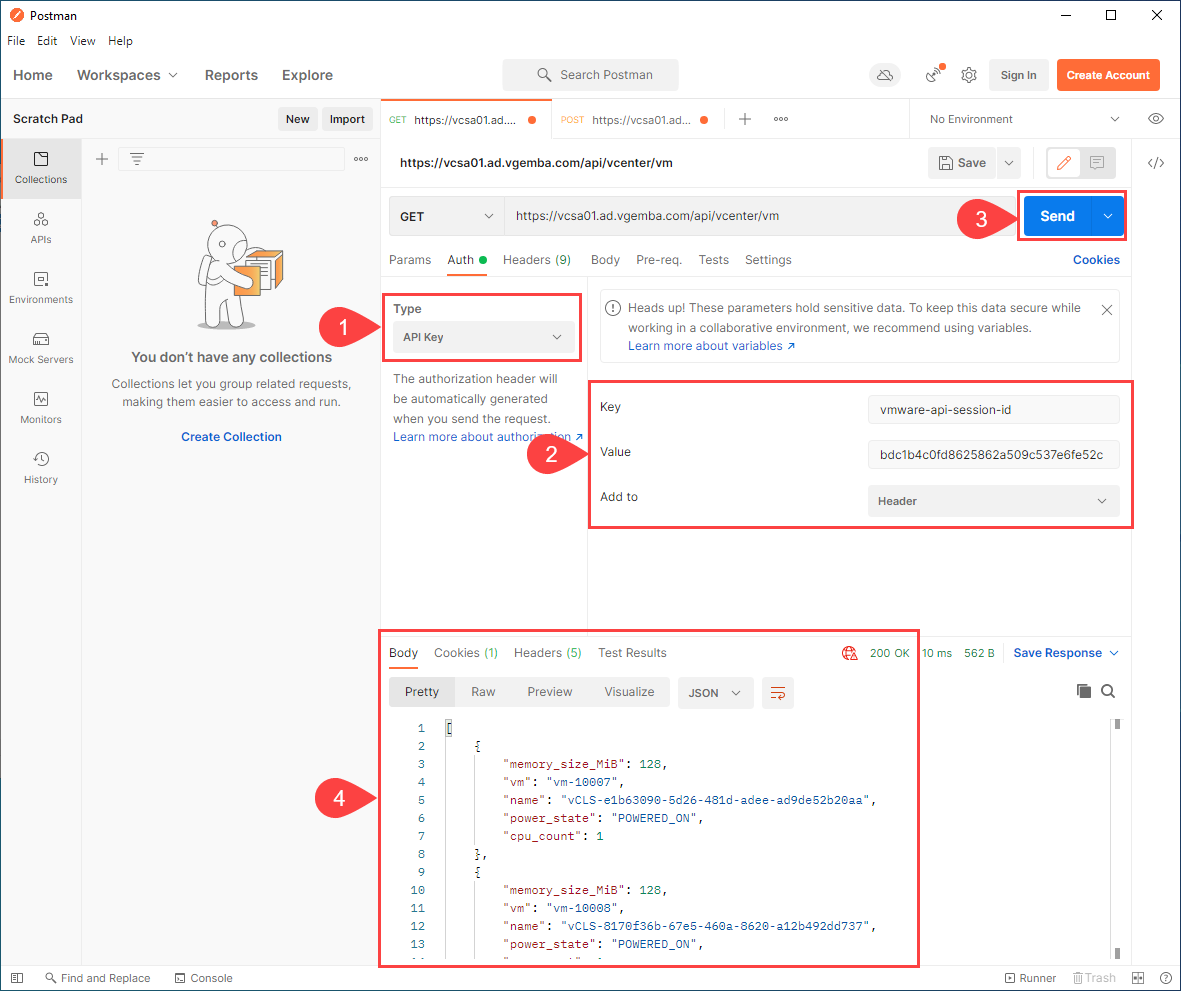Open the File menu
Viewport: 1181px width, 991px height.
click(x=16, y=41)
